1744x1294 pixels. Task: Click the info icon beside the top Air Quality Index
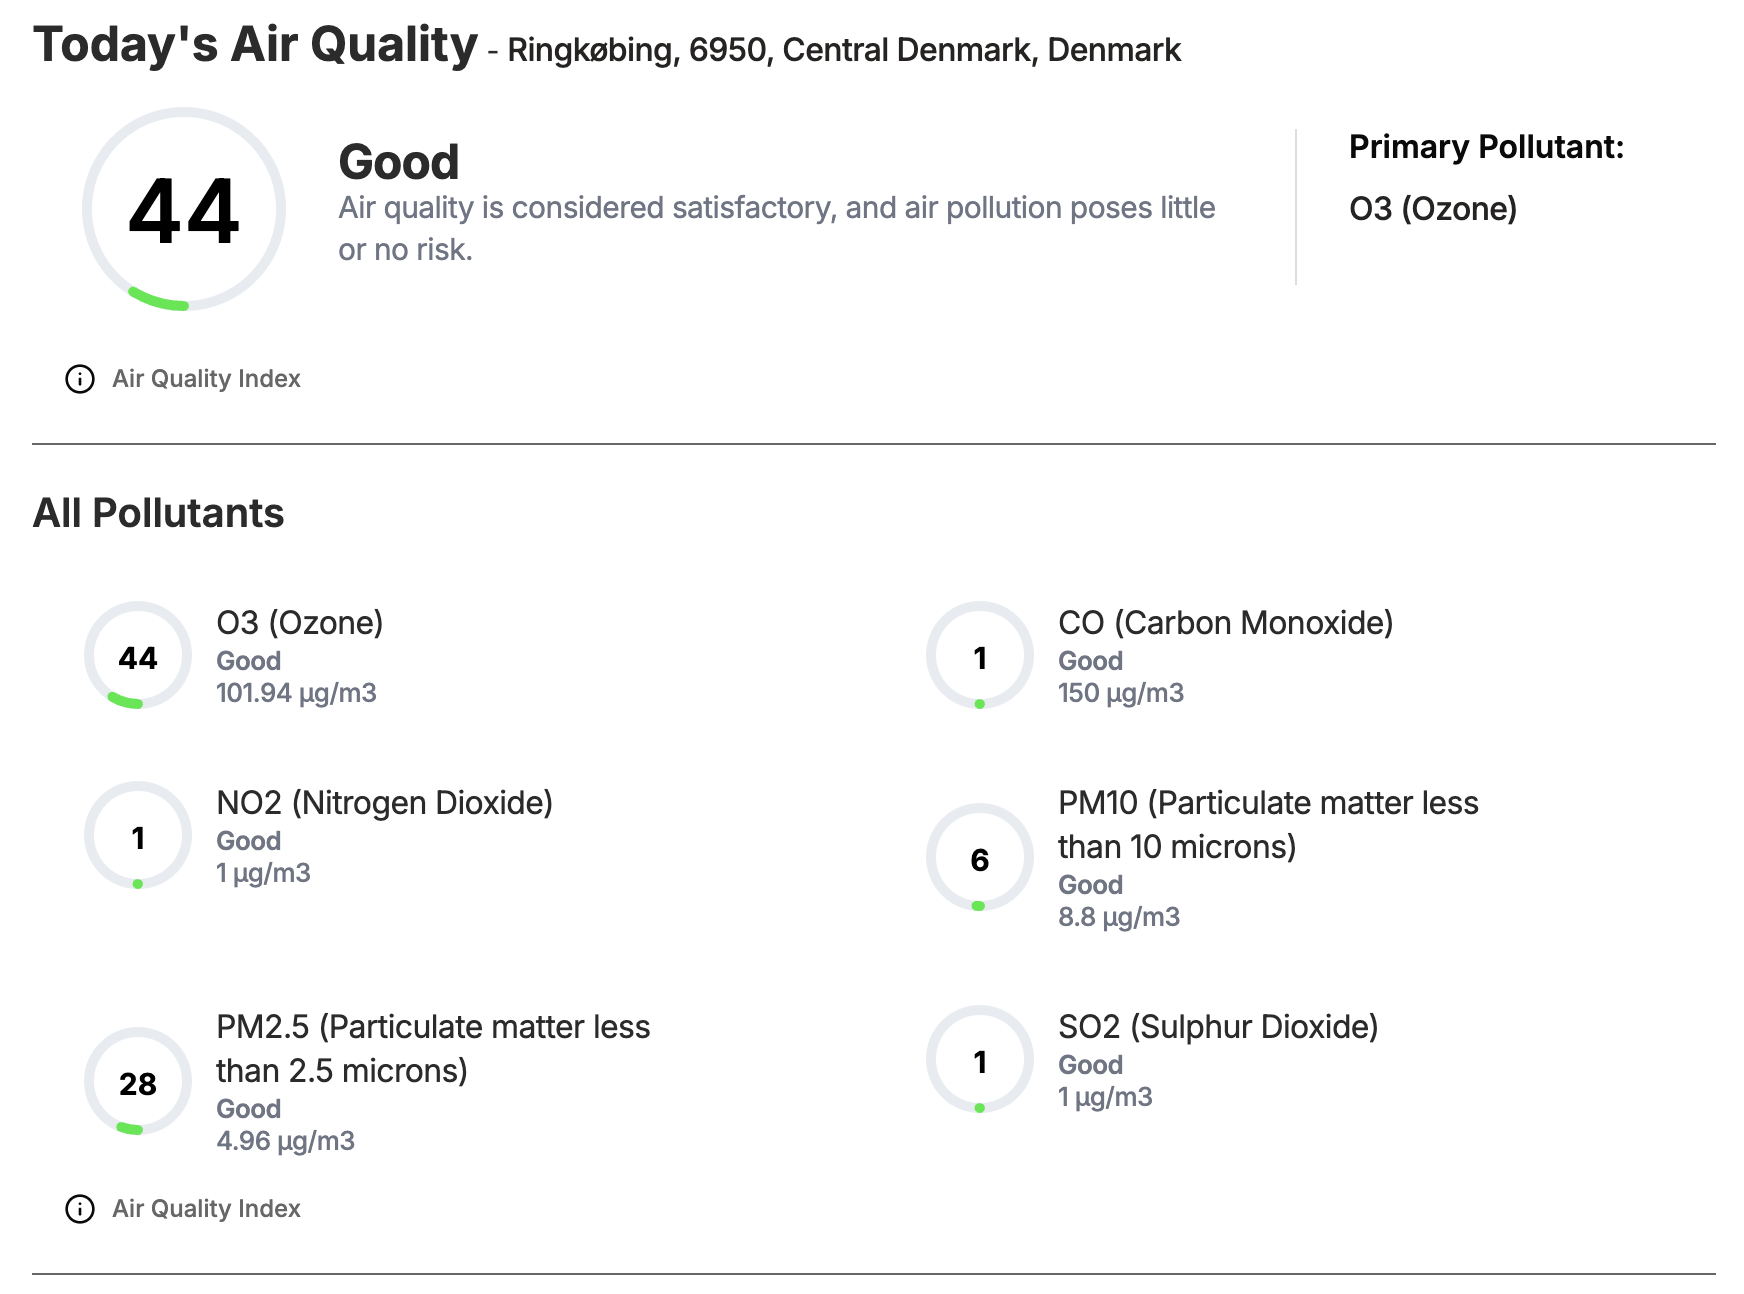pyautogui.click(x=80, y=379)
